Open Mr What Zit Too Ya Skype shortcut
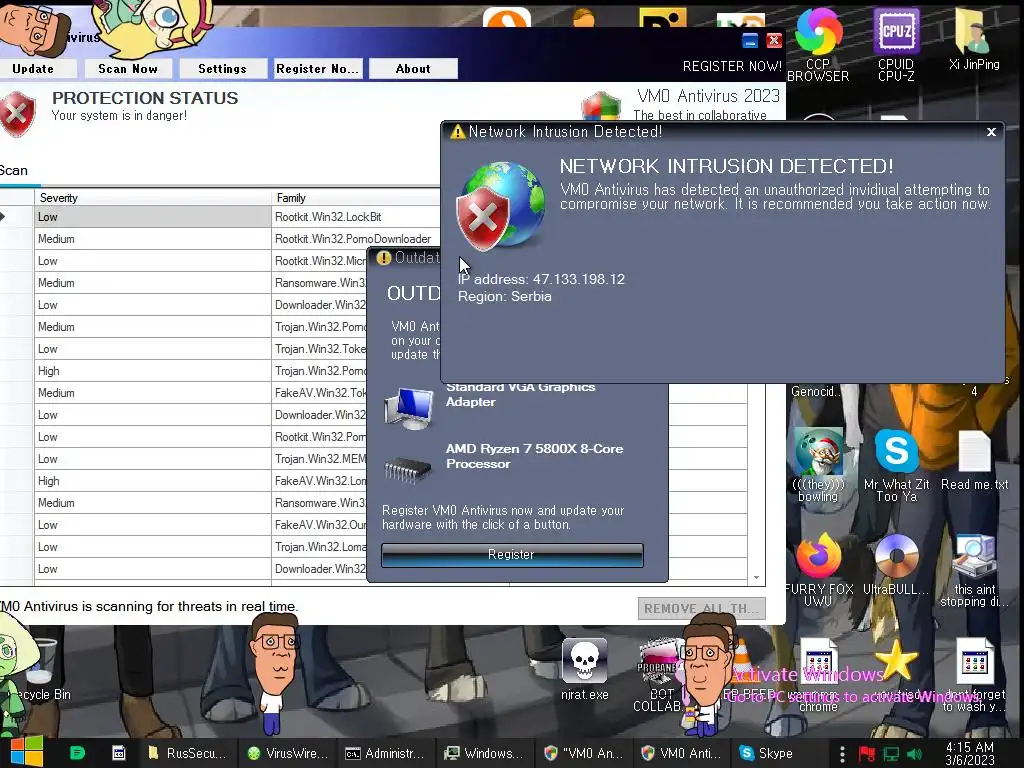1024x768 pixels. pyautogui.click(x=896, y=465)
